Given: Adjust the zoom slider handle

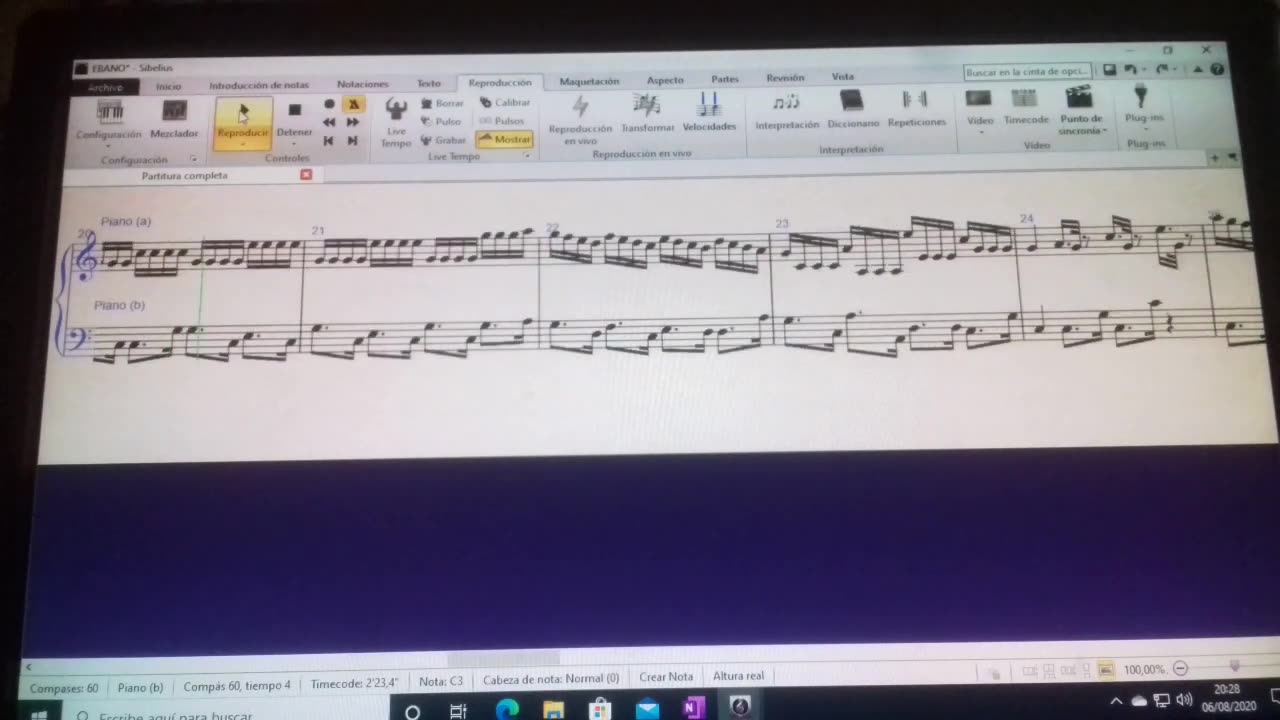Looking at the screenshot, I should click(1234, 667).
